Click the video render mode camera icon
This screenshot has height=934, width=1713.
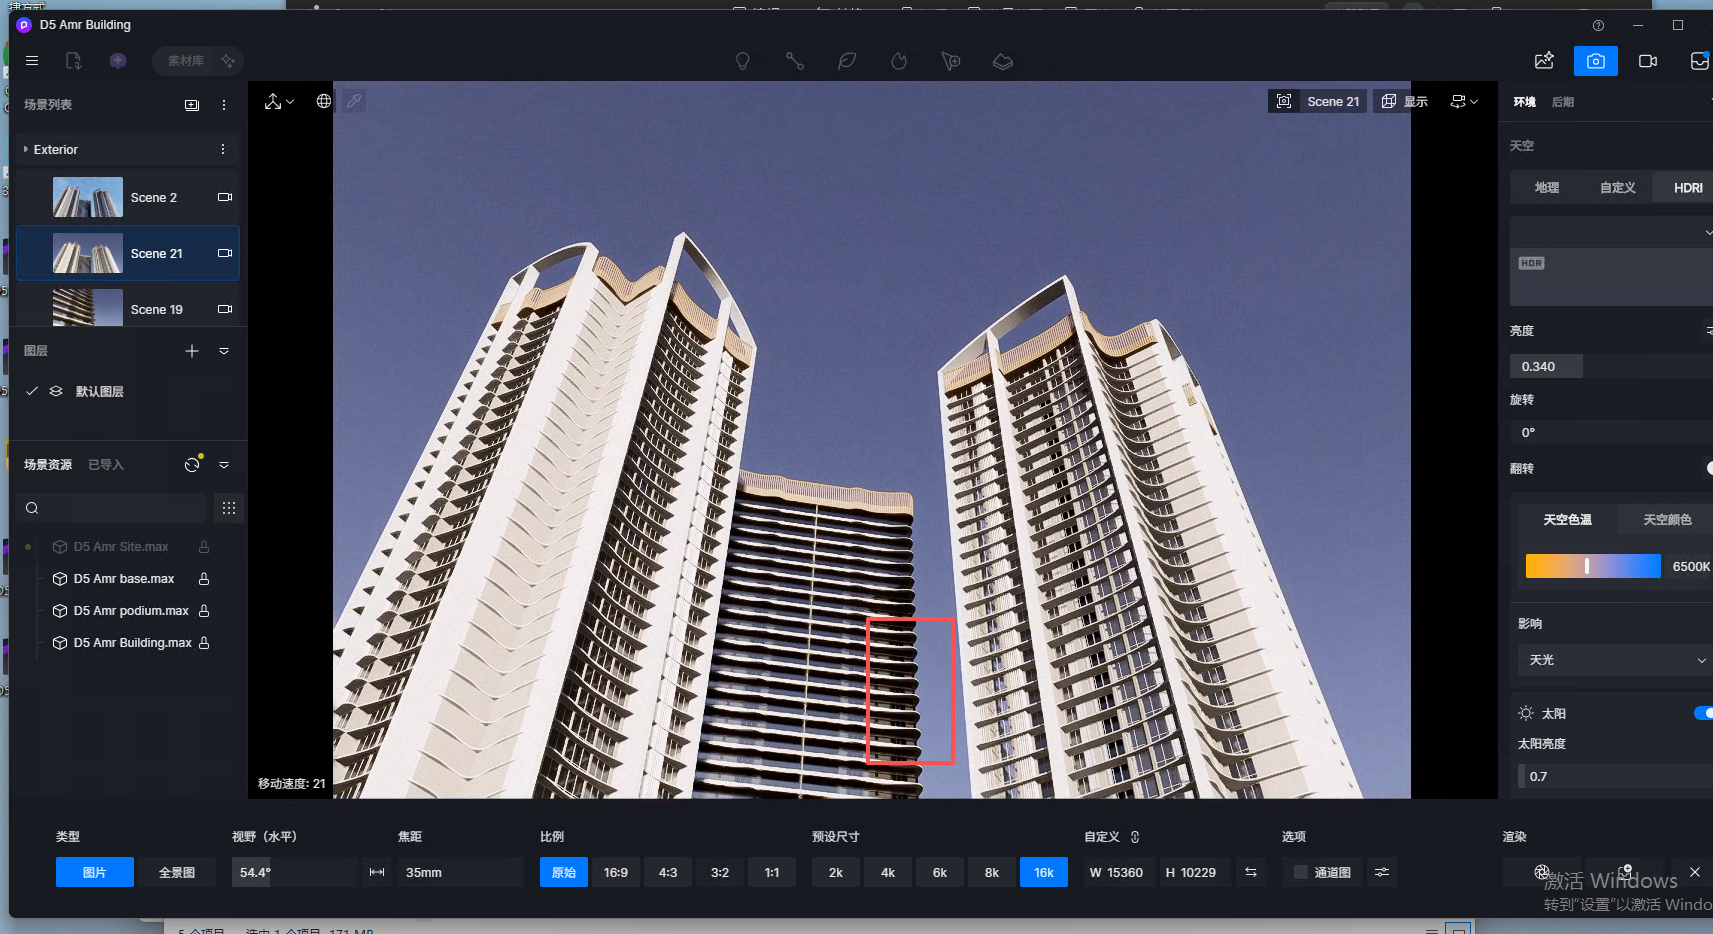click(x=1648, y=61)
